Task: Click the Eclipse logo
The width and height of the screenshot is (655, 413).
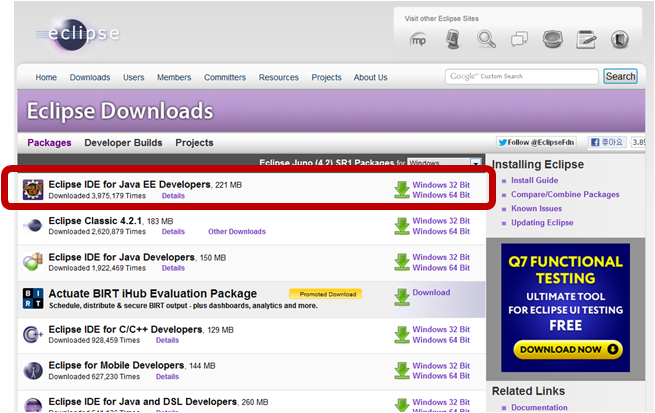Action: pyautogui.click(x=79, y=34)
